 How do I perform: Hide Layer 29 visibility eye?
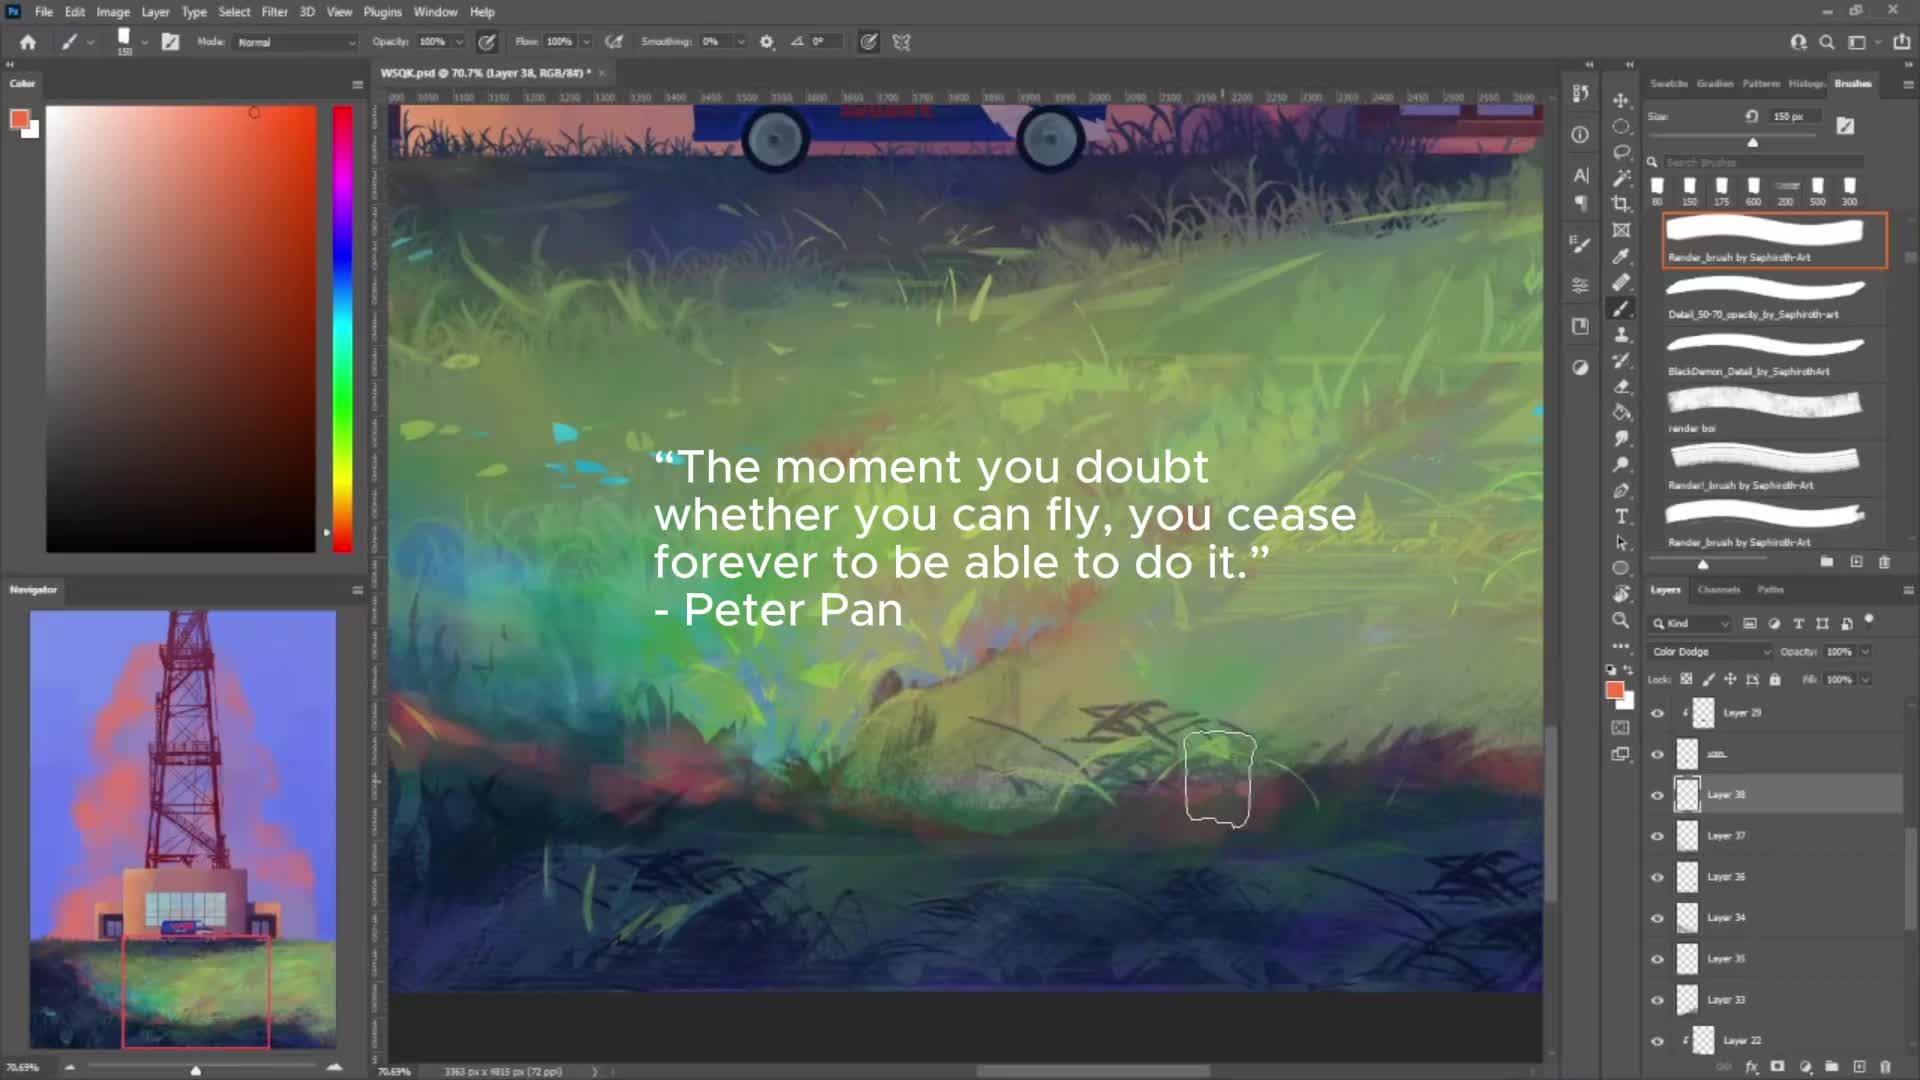point(1657,713)
